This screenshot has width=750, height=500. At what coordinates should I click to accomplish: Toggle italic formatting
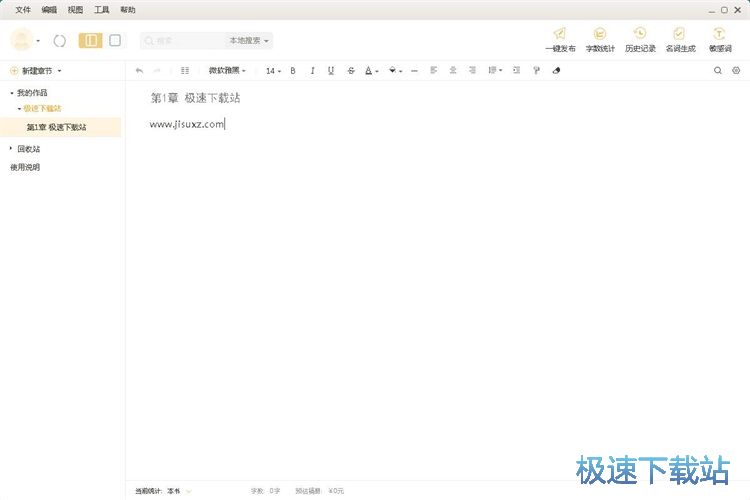point(312,71)
